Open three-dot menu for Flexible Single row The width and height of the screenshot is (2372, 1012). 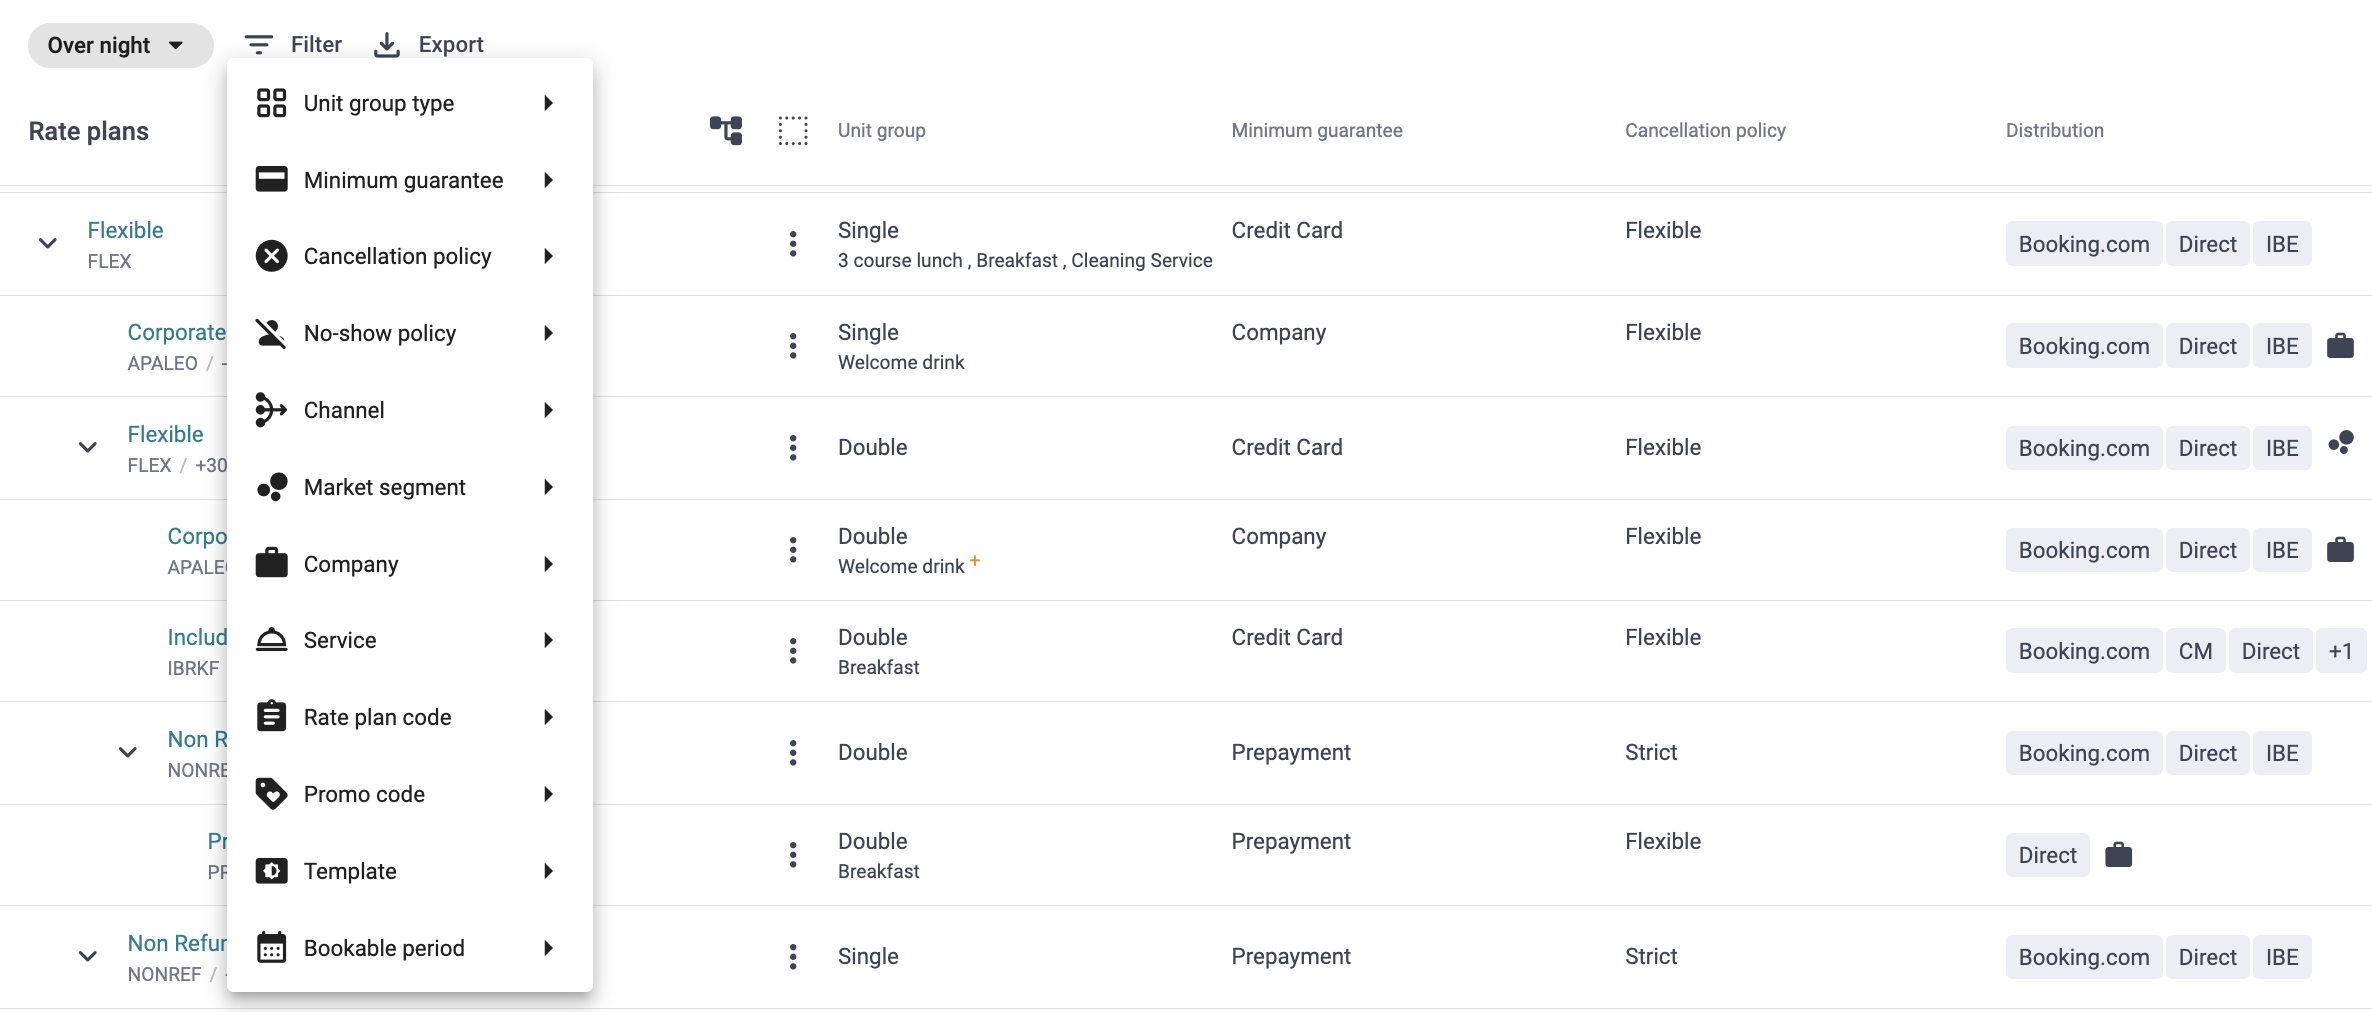coord(793,244)
